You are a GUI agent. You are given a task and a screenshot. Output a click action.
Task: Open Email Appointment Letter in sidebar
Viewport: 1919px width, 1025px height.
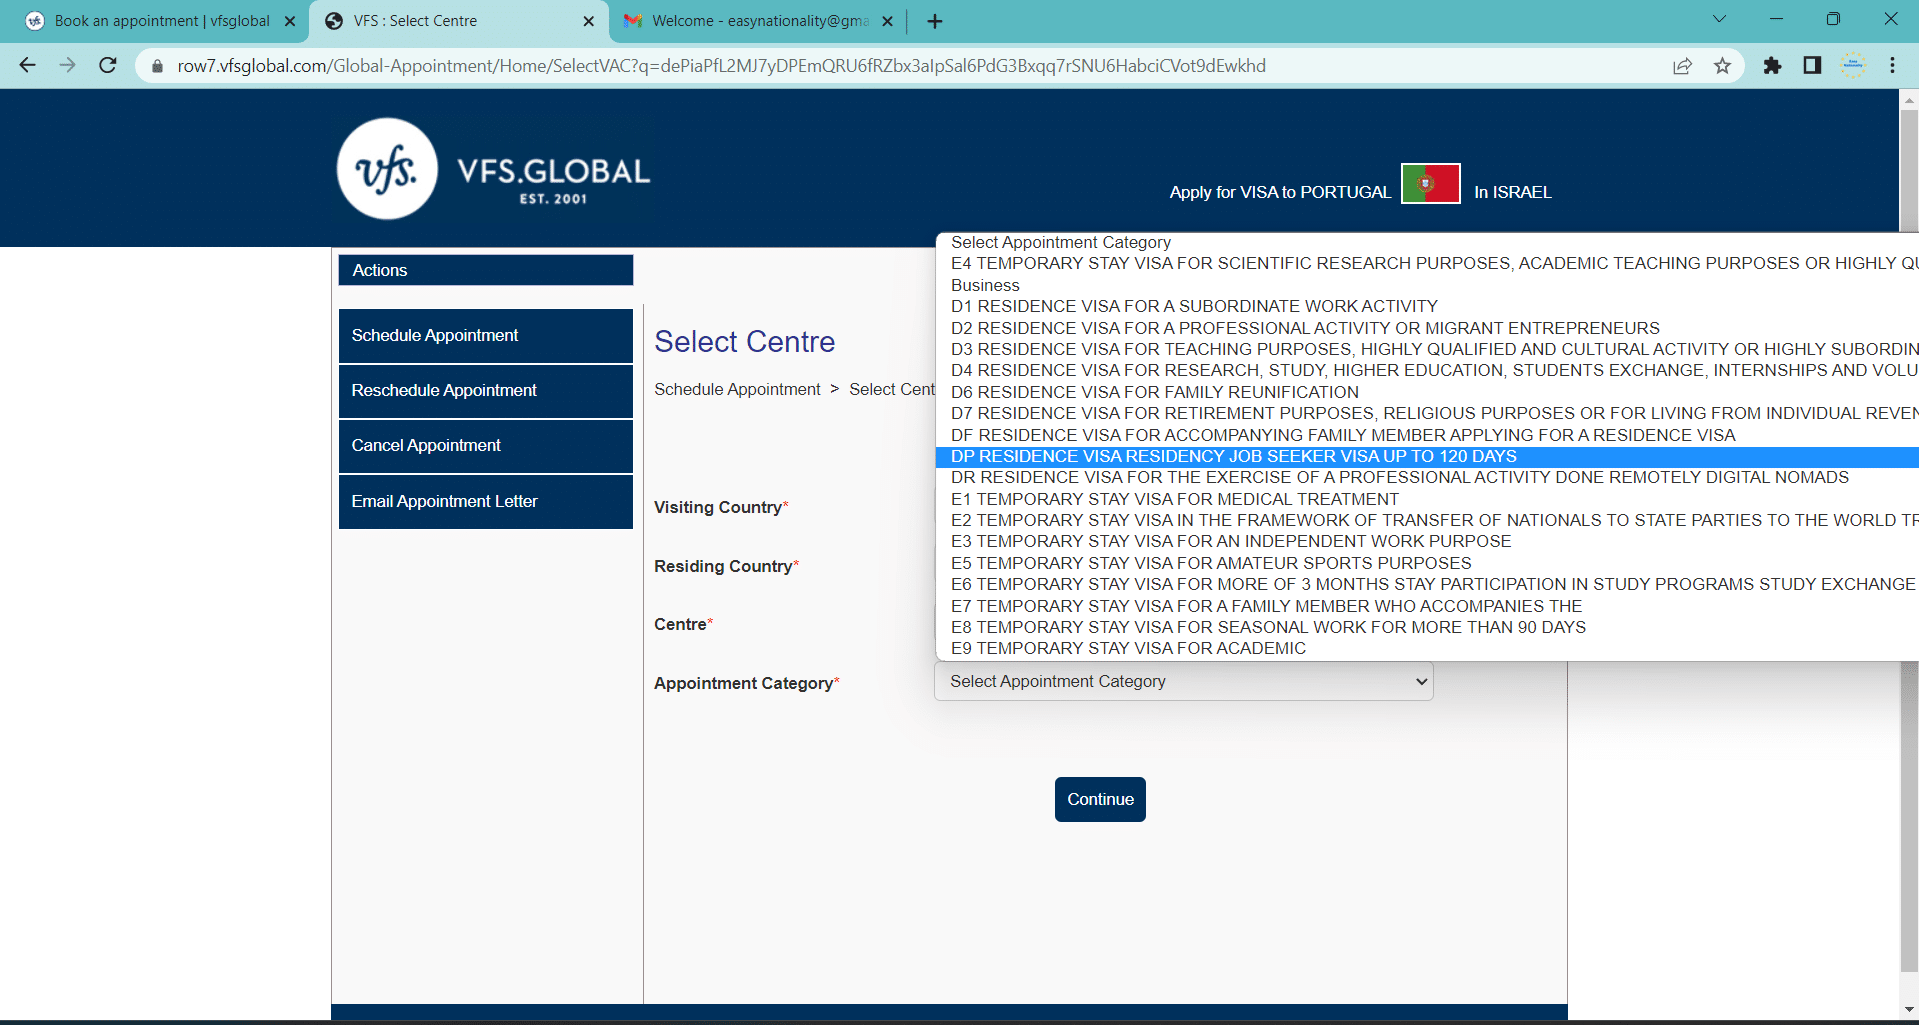[x=486, y=501]
